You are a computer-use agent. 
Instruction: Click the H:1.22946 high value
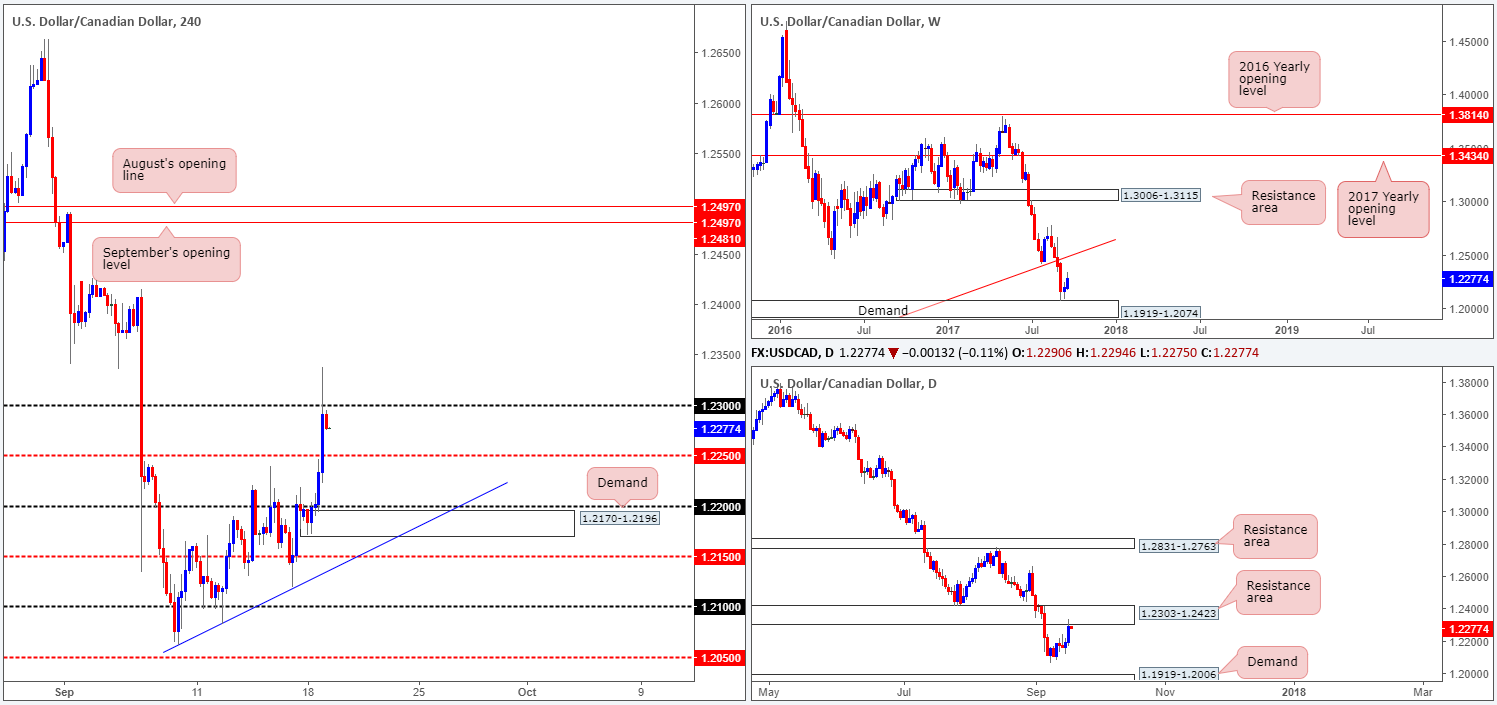point(1104,354)
